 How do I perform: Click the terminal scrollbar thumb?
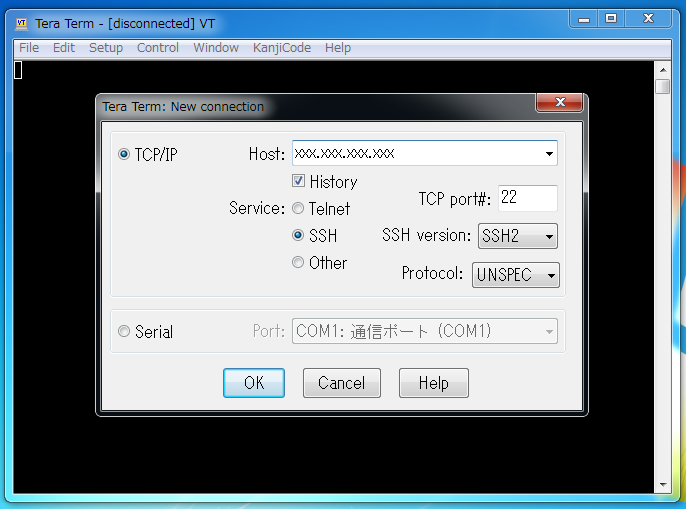(x=663, y=86)
